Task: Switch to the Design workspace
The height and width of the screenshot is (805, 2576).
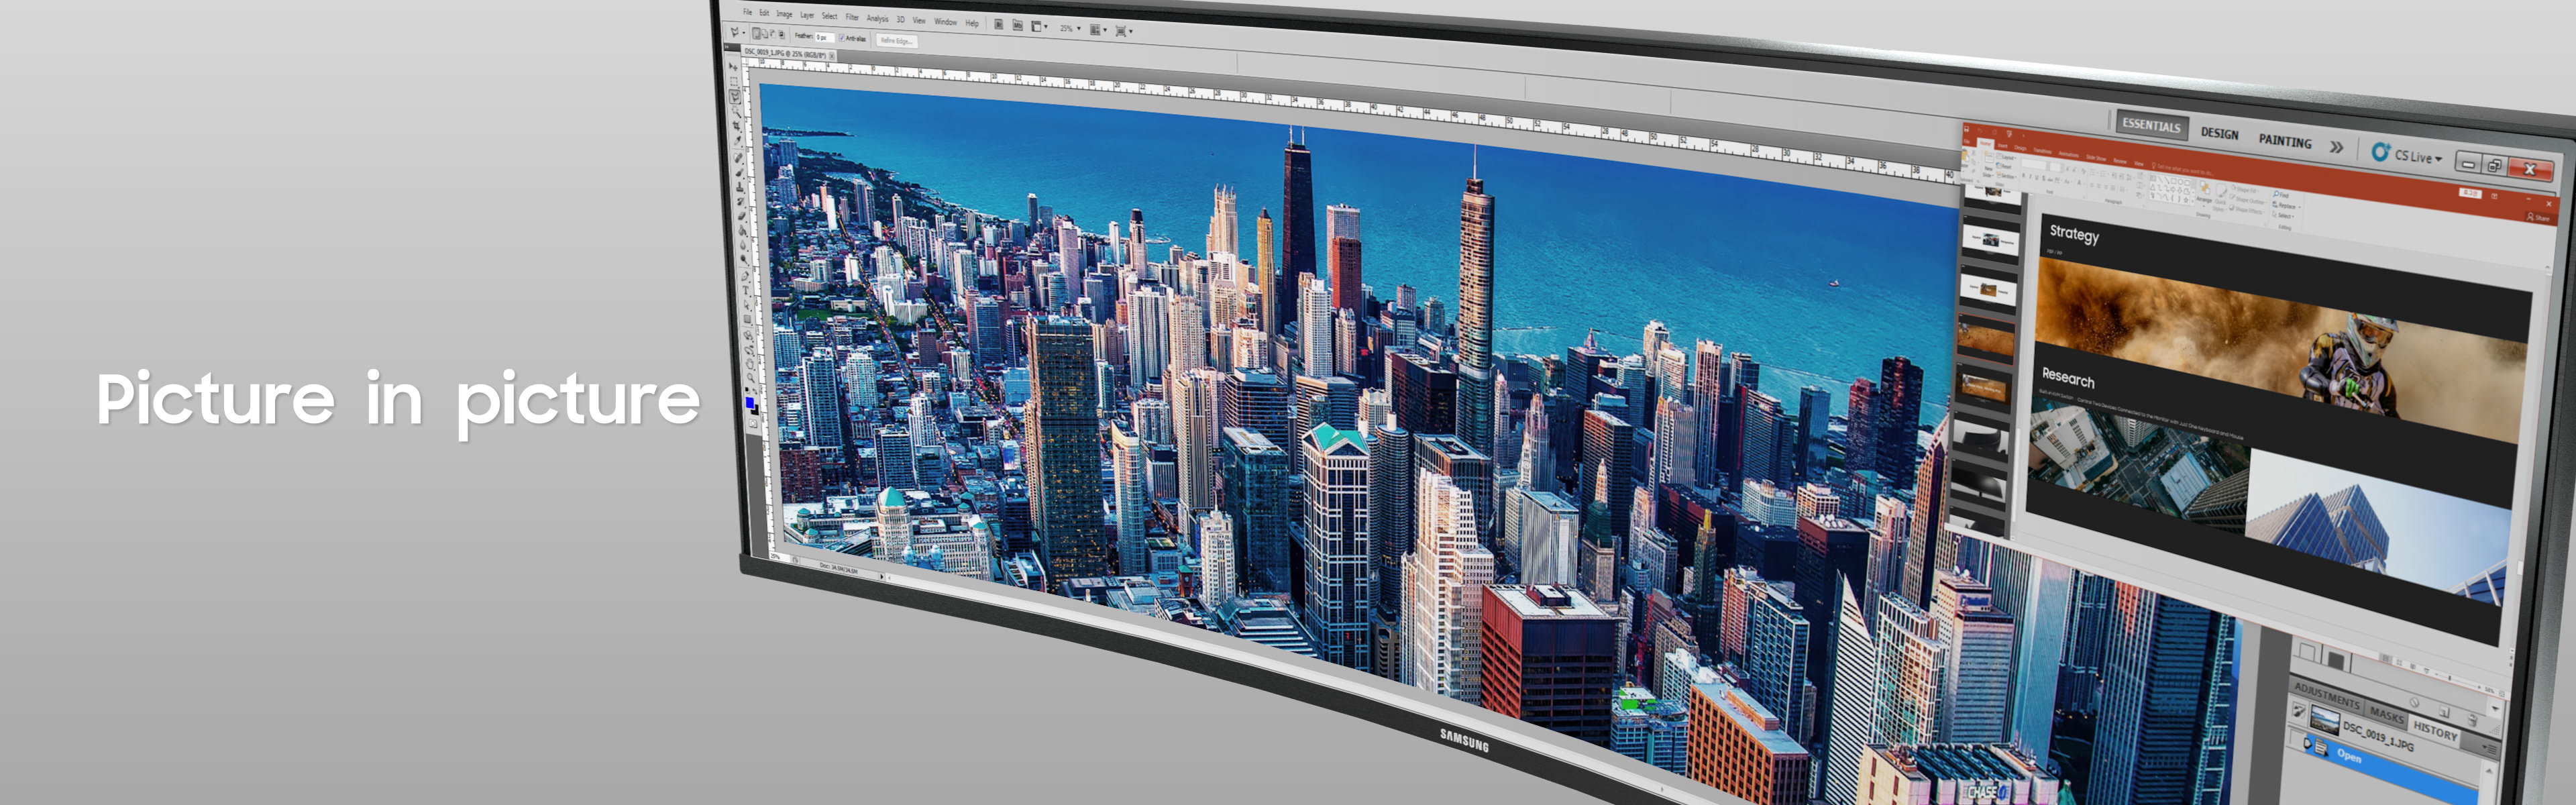Action: click(2219, 134)
